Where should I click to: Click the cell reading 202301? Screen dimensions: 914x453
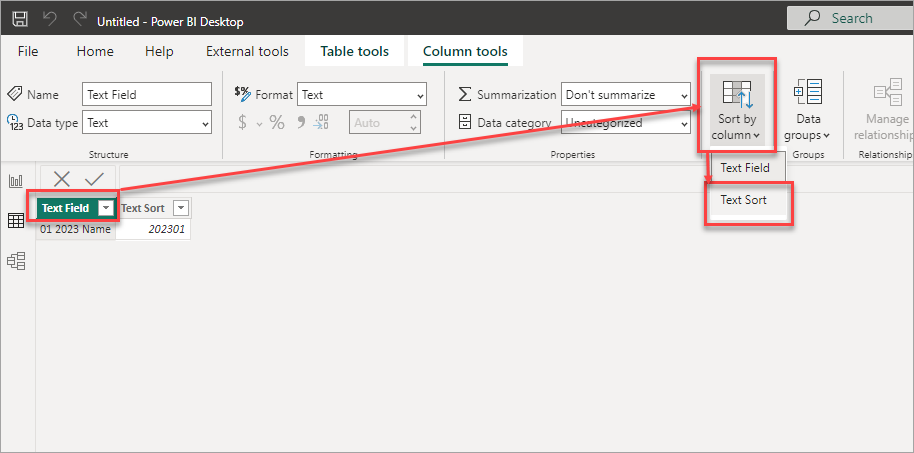point(153,229)
